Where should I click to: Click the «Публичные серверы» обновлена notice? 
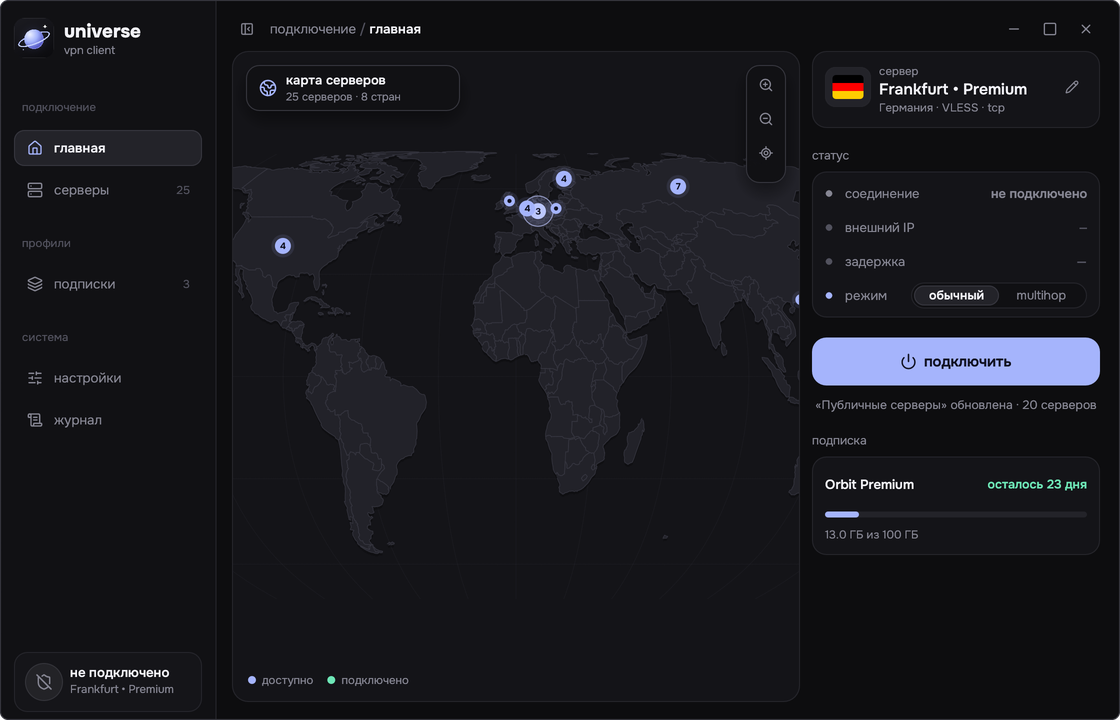pyautogui.click(x=956, y=405)
